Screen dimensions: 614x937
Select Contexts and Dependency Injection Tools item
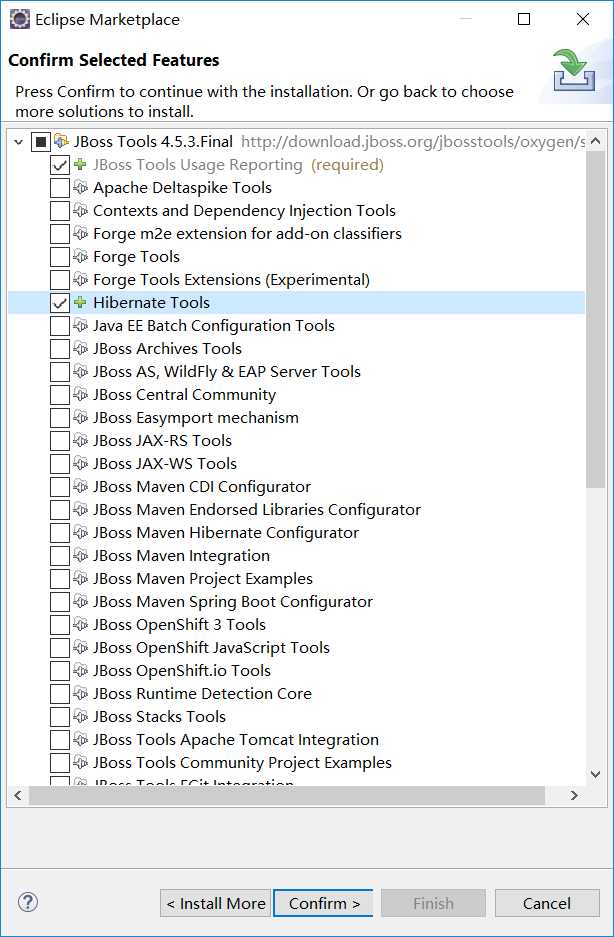pos(244,211)
